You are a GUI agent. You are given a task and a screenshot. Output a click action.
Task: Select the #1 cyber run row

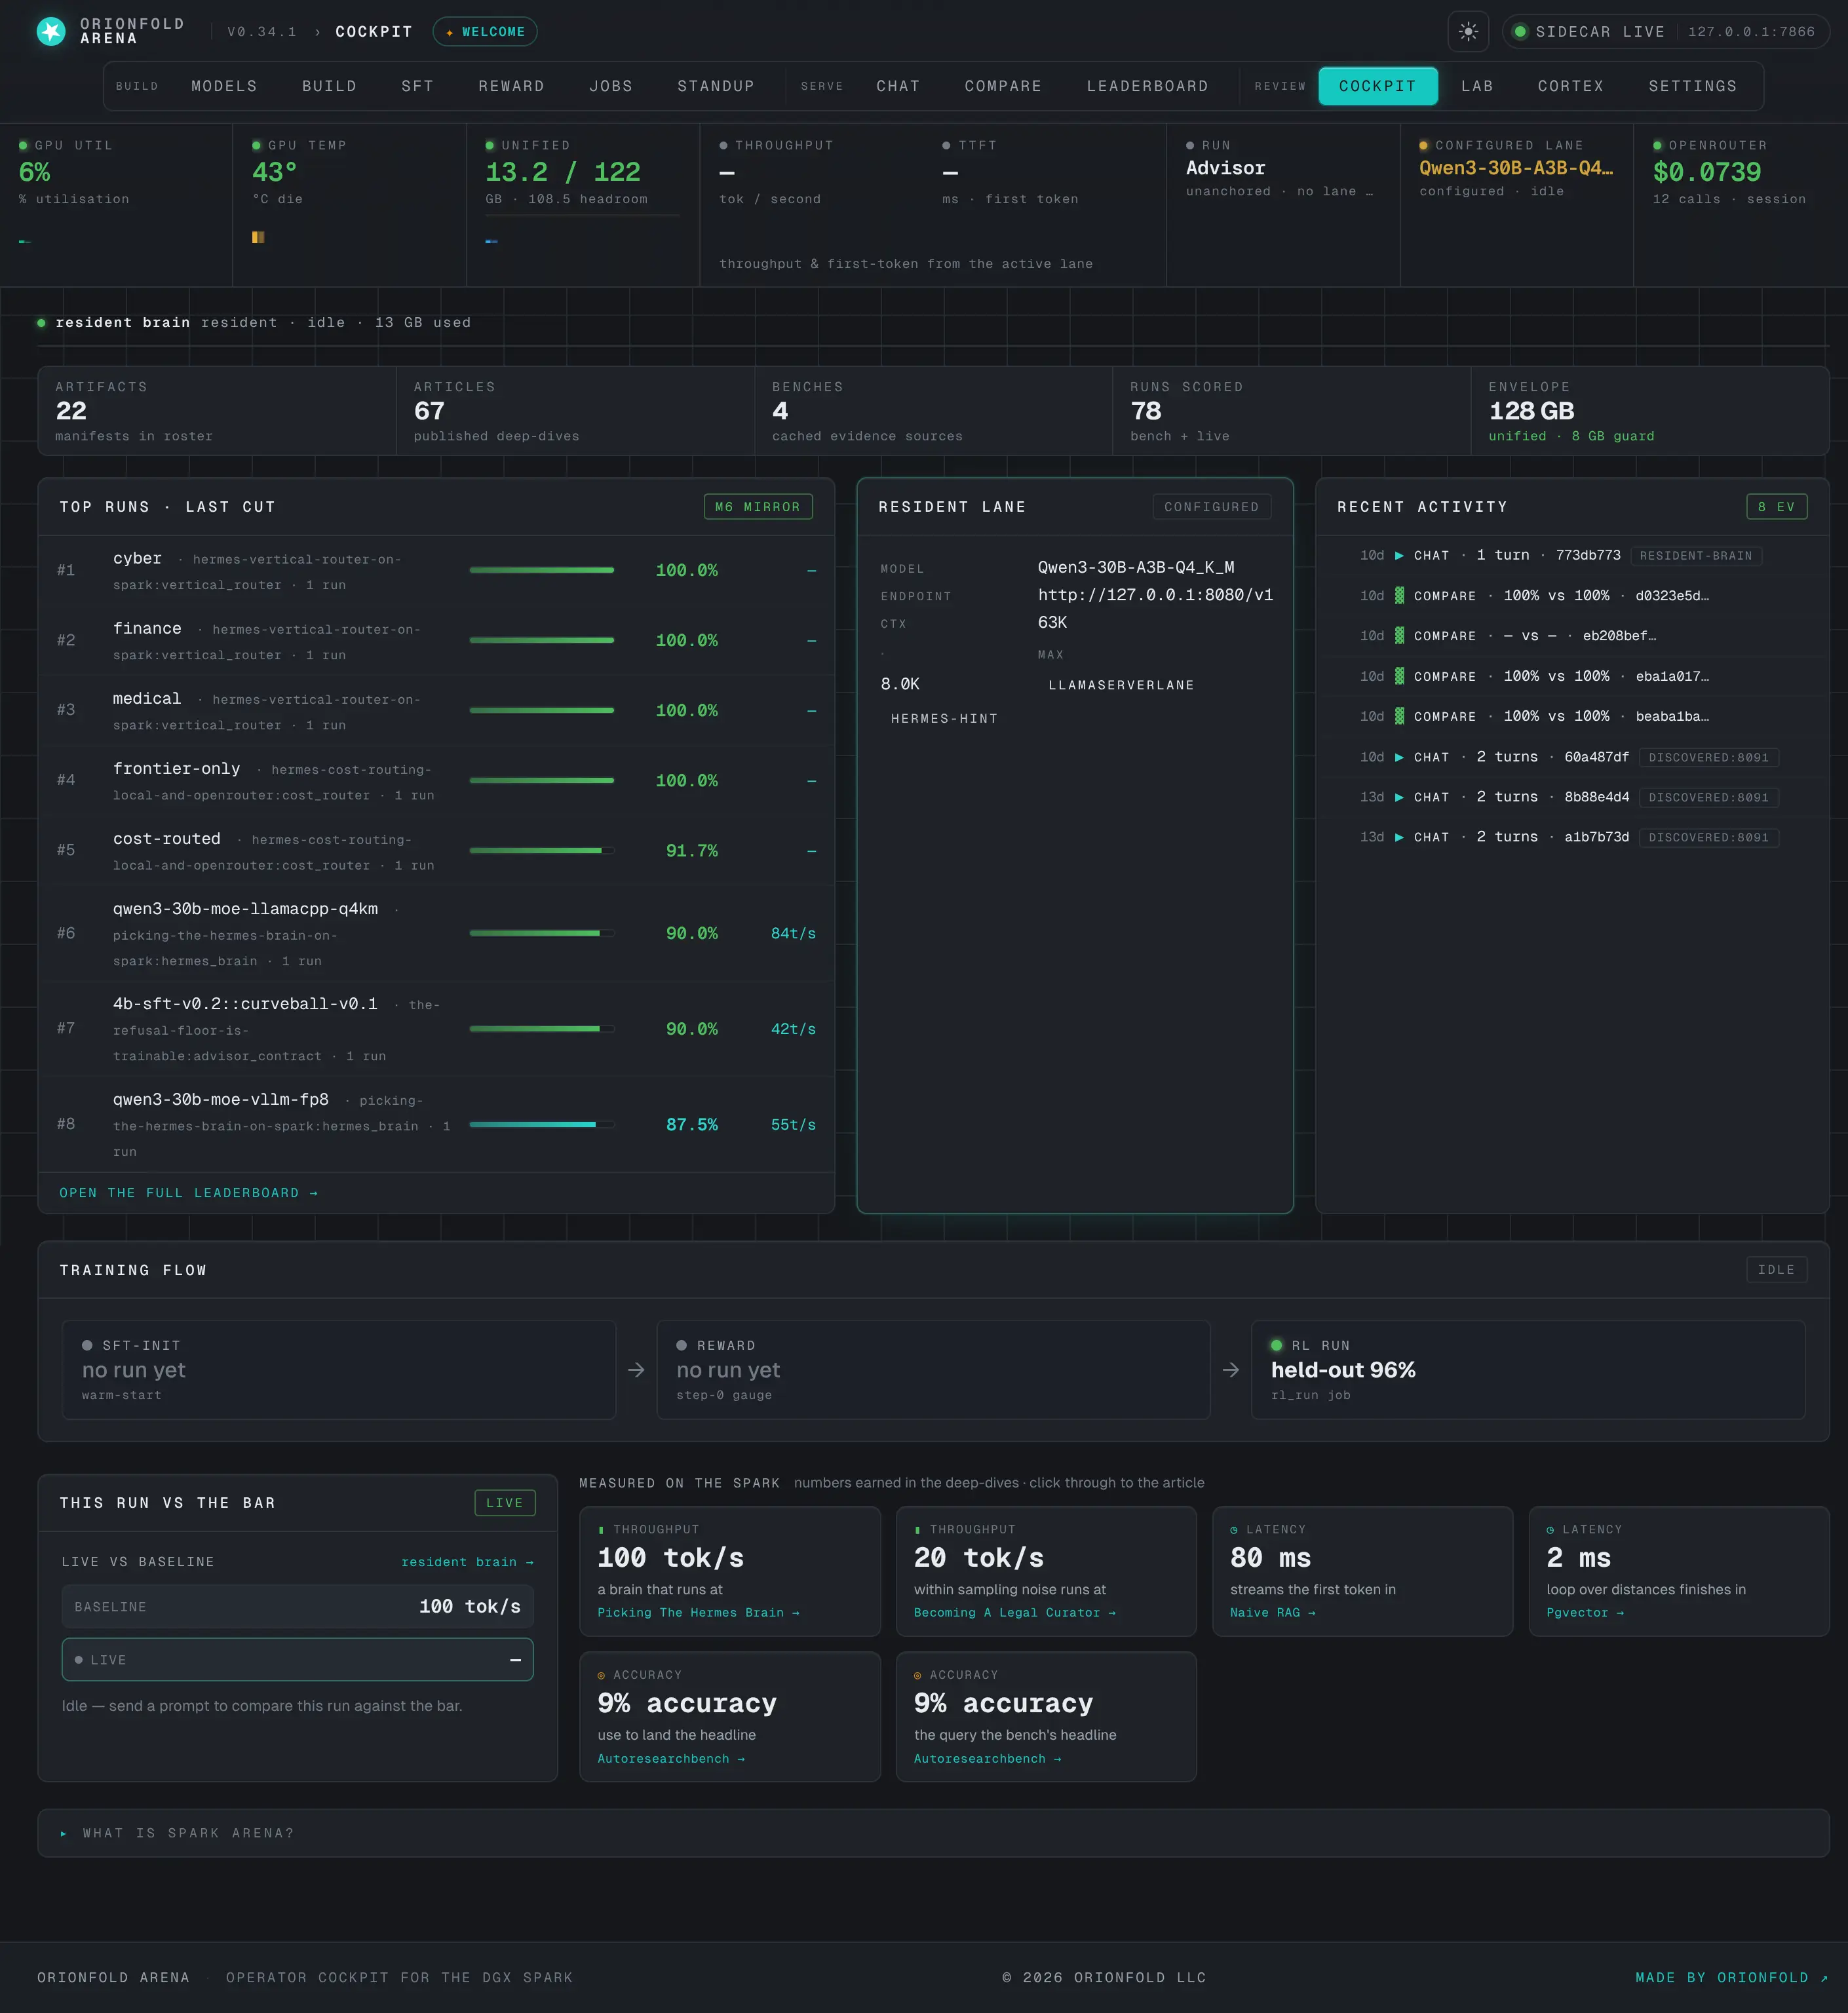436,570
